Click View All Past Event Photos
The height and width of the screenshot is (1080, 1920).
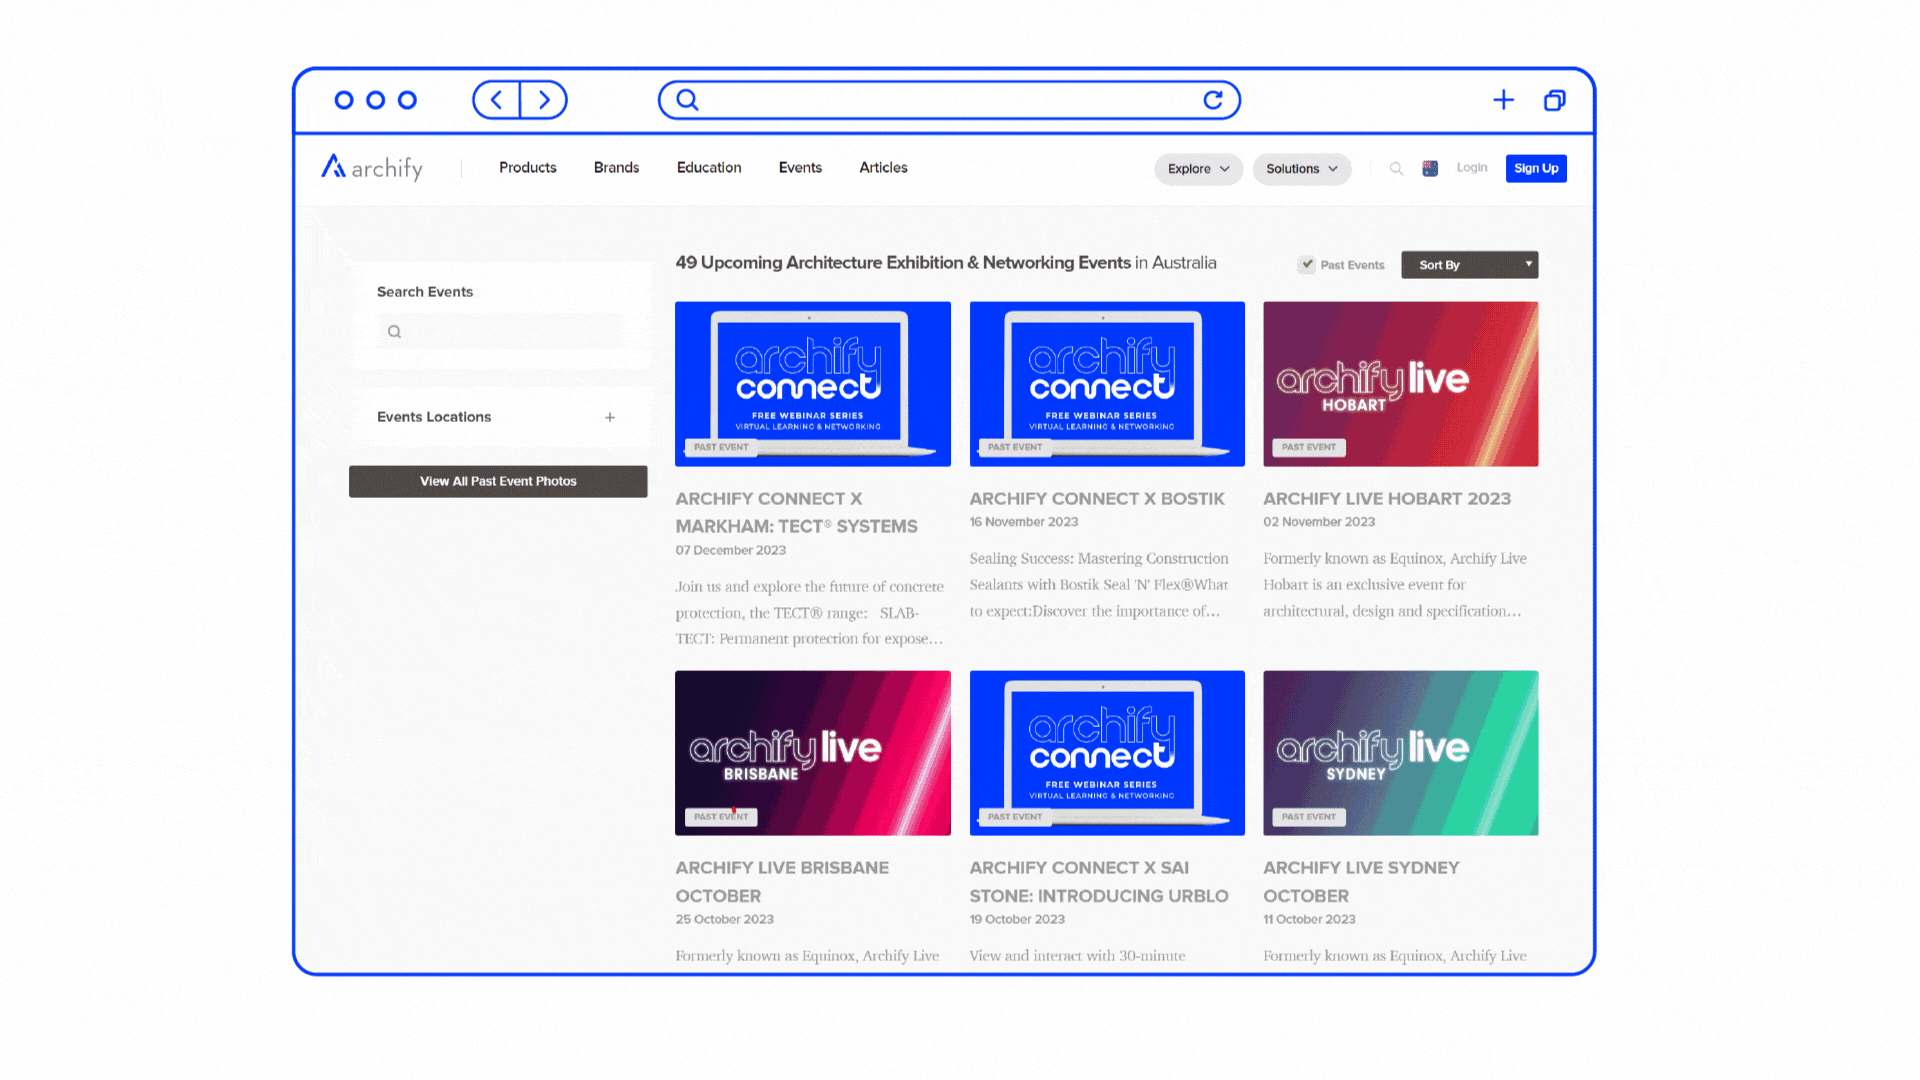(498, 481)
